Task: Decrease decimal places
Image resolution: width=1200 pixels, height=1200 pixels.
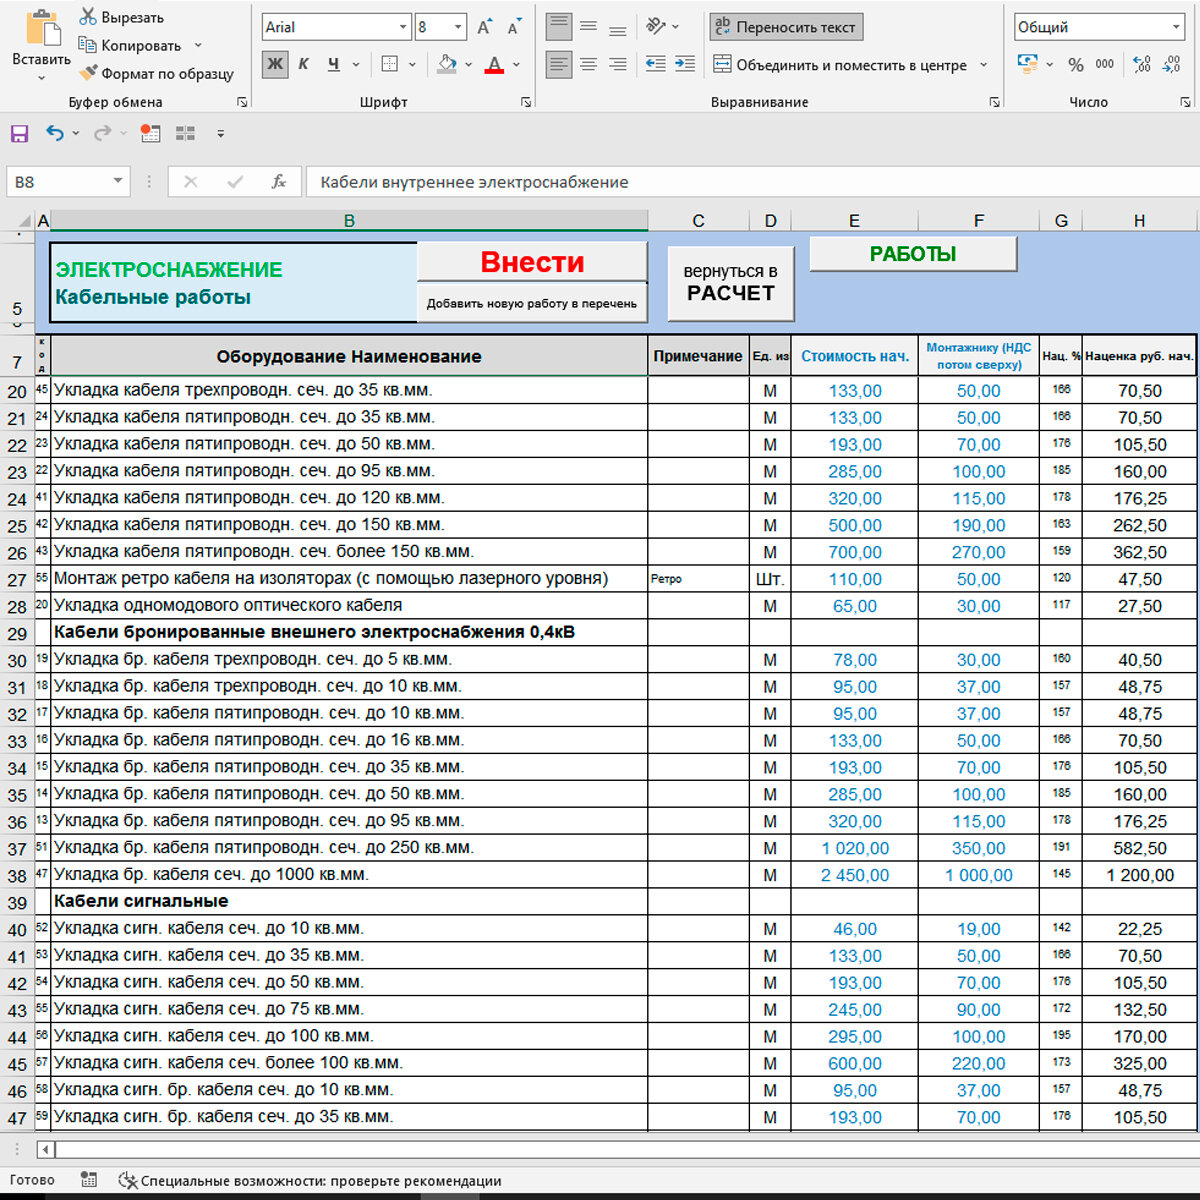Action: 1172,64
